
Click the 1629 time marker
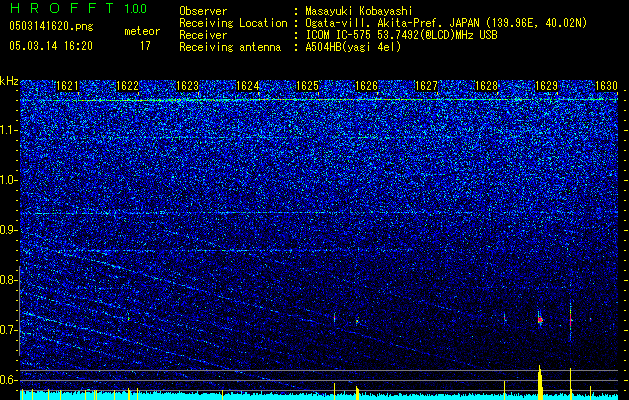(x=546, y=86)
